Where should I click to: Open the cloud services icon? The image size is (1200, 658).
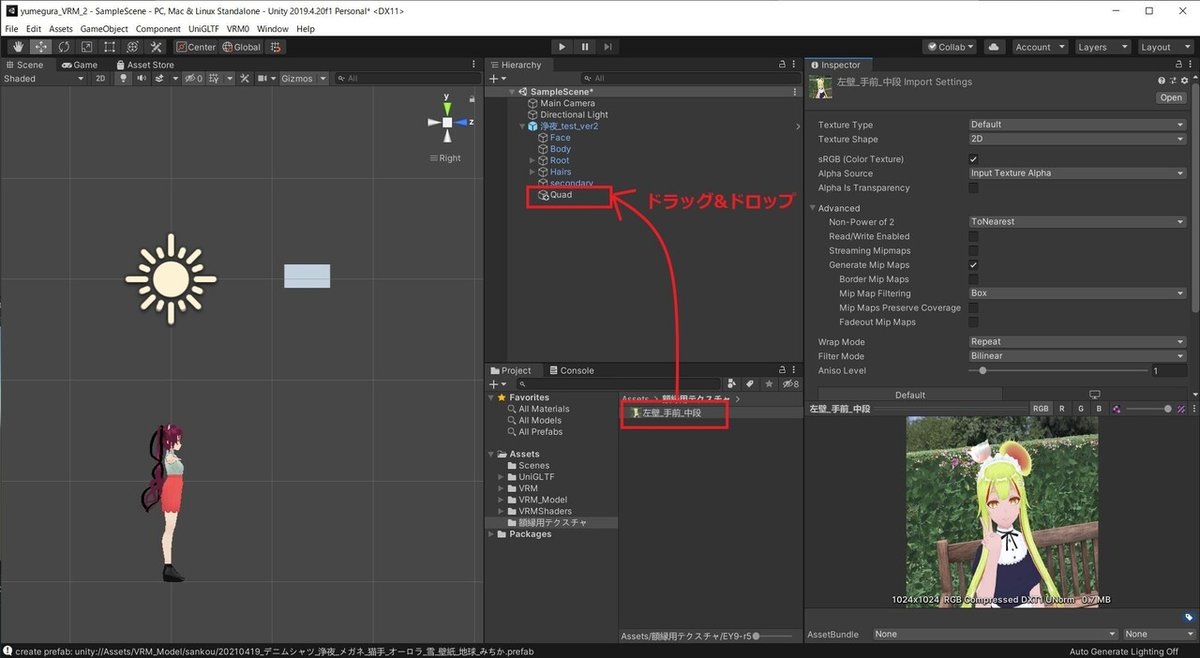(x=993, y=47)
